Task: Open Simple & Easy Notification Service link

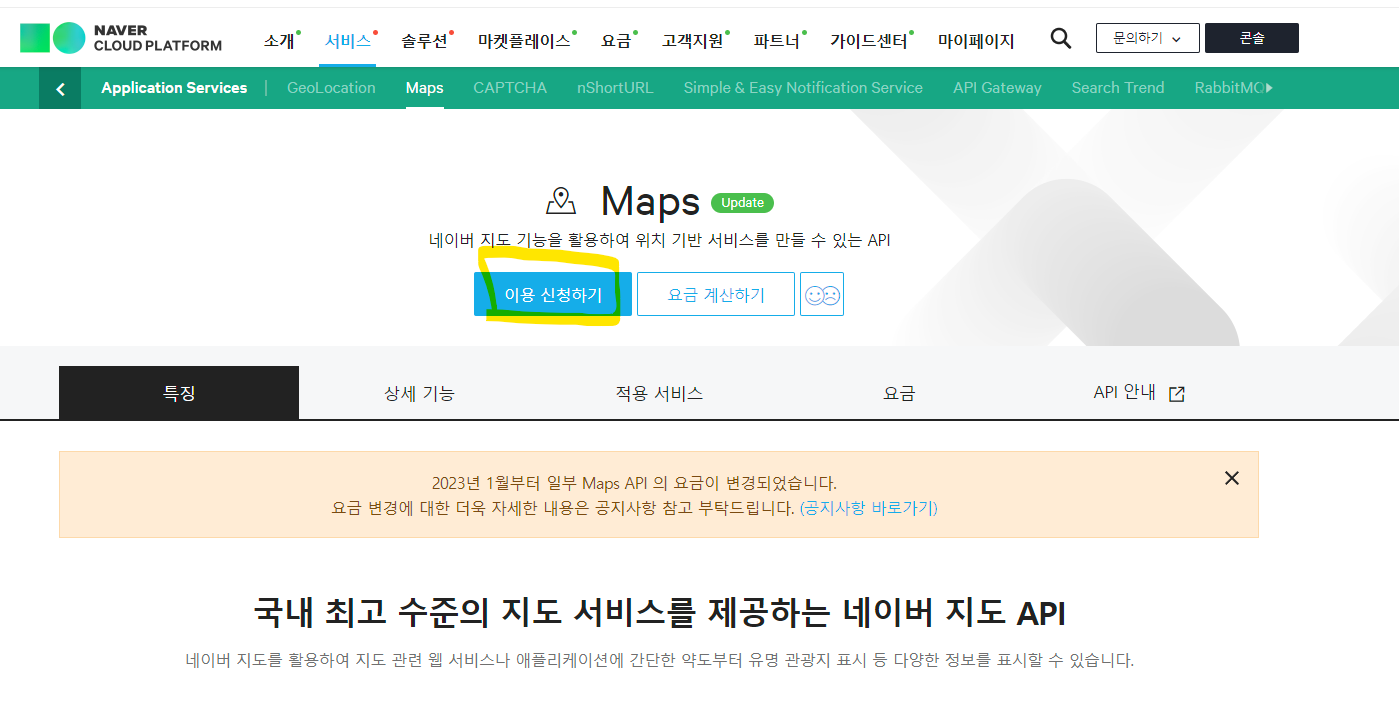Action: click(803, 88)
